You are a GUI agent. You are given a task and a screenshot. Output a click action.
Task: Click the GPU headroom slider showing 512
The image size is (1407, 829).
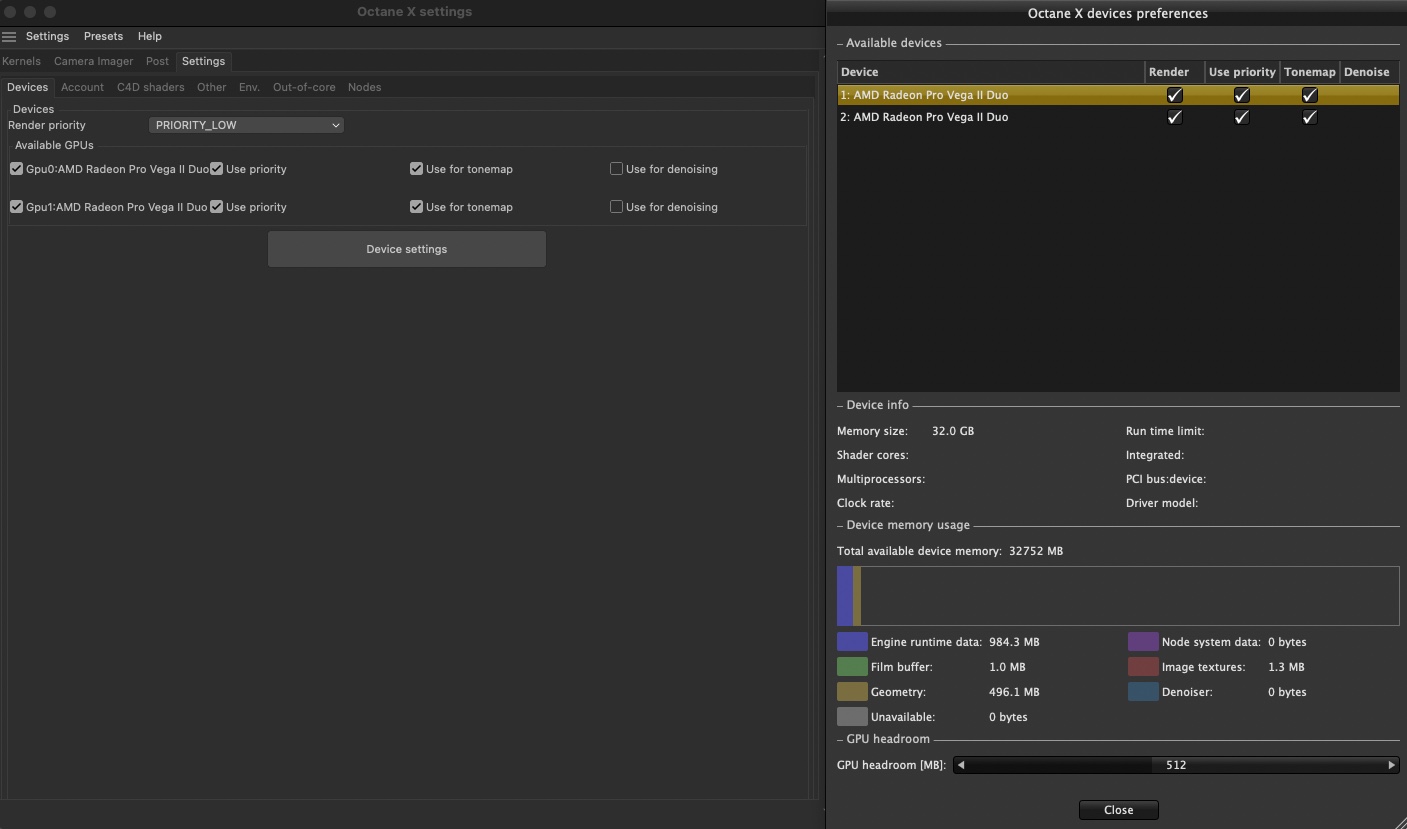1176,765
